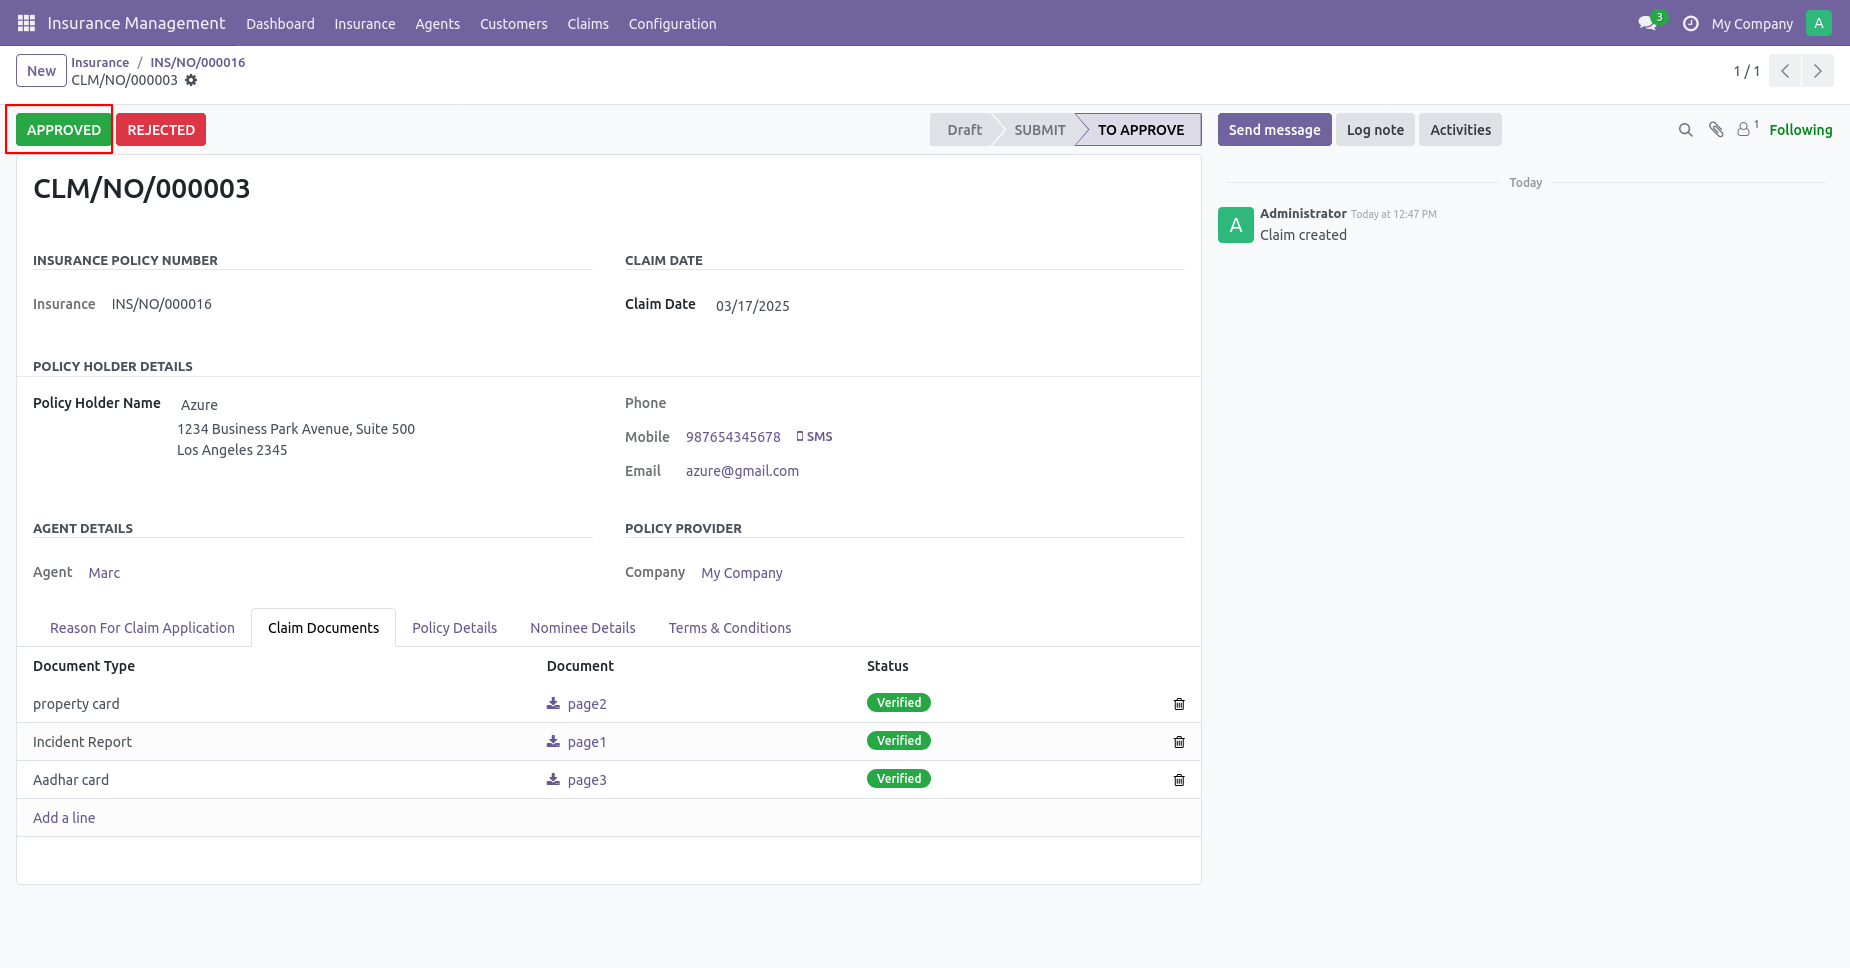The image size is (1850, 968).
Task: Switch to the Nominee Details tab
Action: pos(583,628)
